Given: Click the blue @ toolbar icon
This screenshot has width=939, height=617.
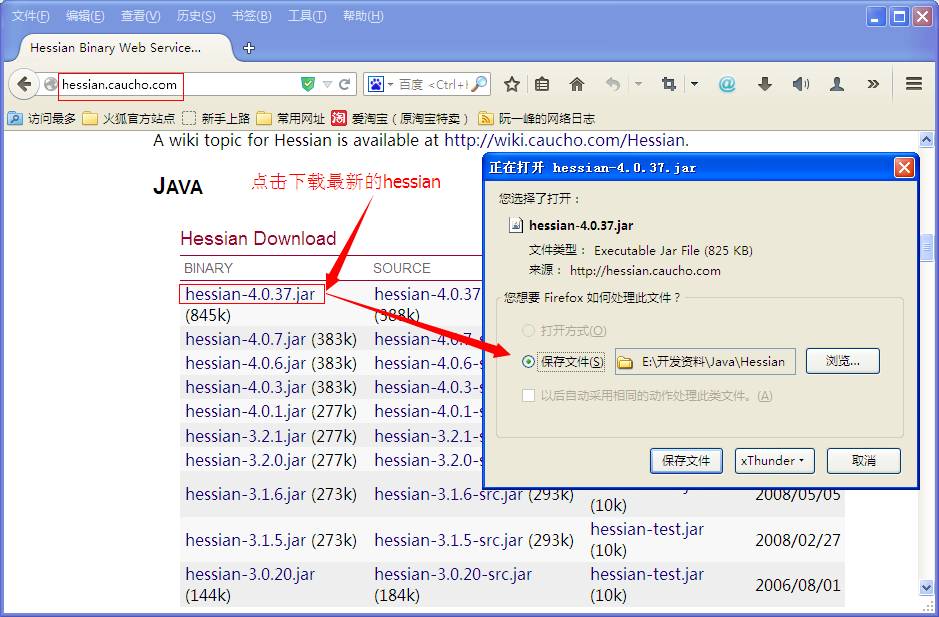Looking at the screenshot, I should pyautogui.click(x=727, y=84).
